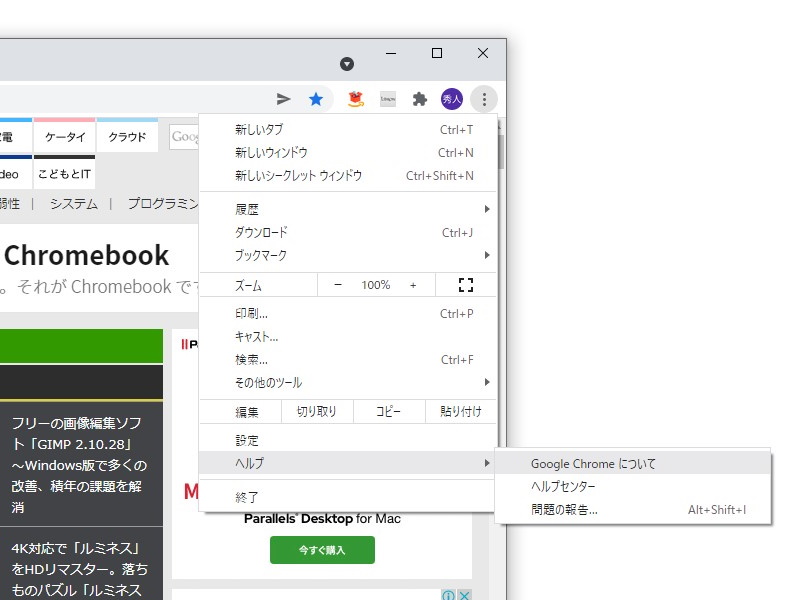Open the Chrome three-dot menu icon
The height and width of the screenshot is (600, 800).
(484, 99)
